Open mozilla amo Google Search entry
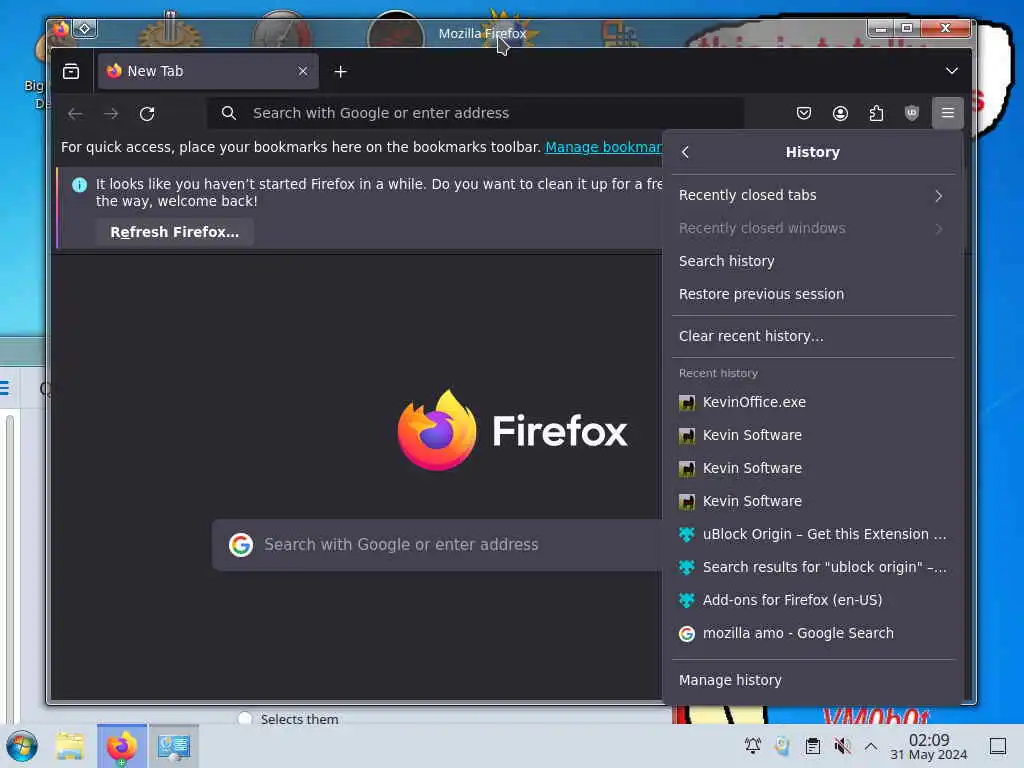This screenshot has width=1024, height=768. pyautogui.click(x=812, y=633)
